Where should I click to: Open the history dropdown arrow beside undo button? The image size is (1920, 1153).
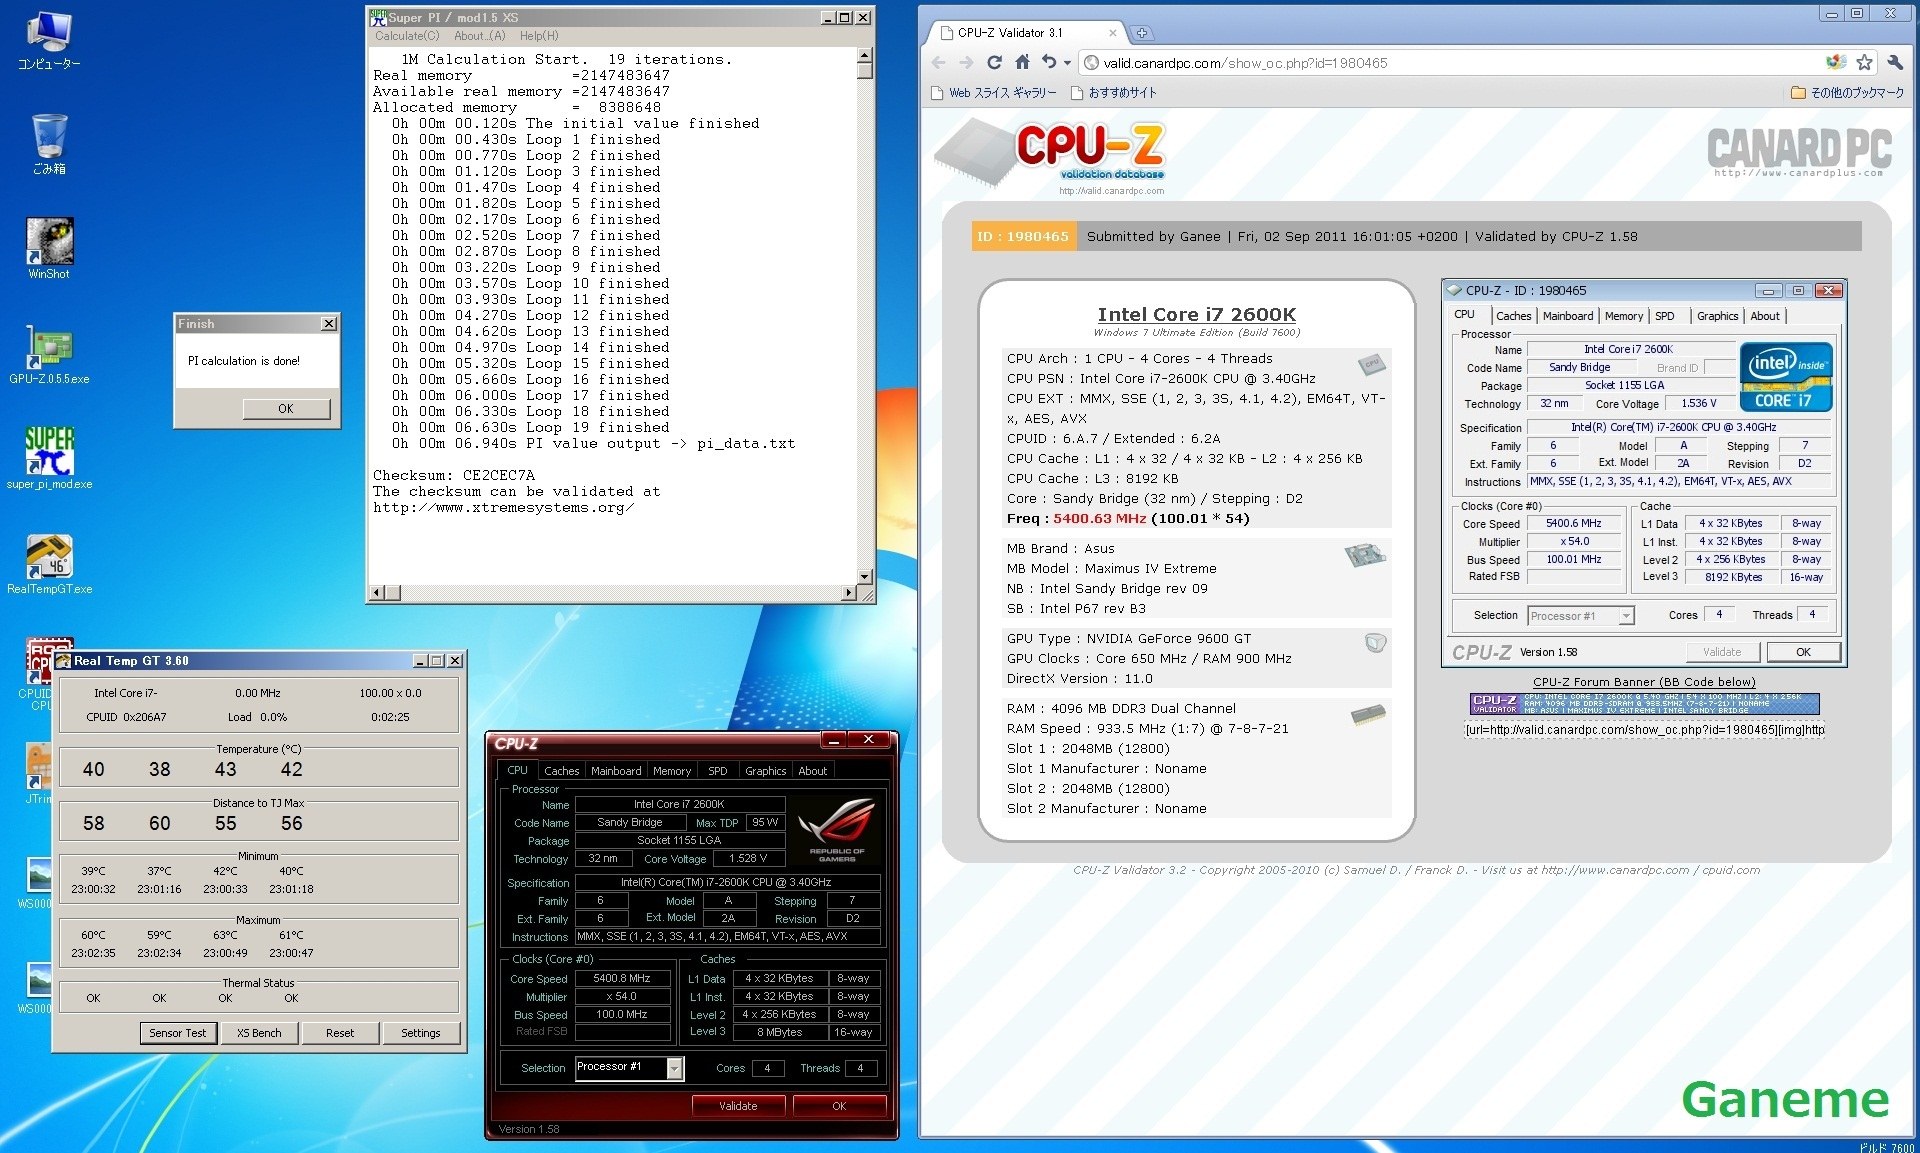1068,63
